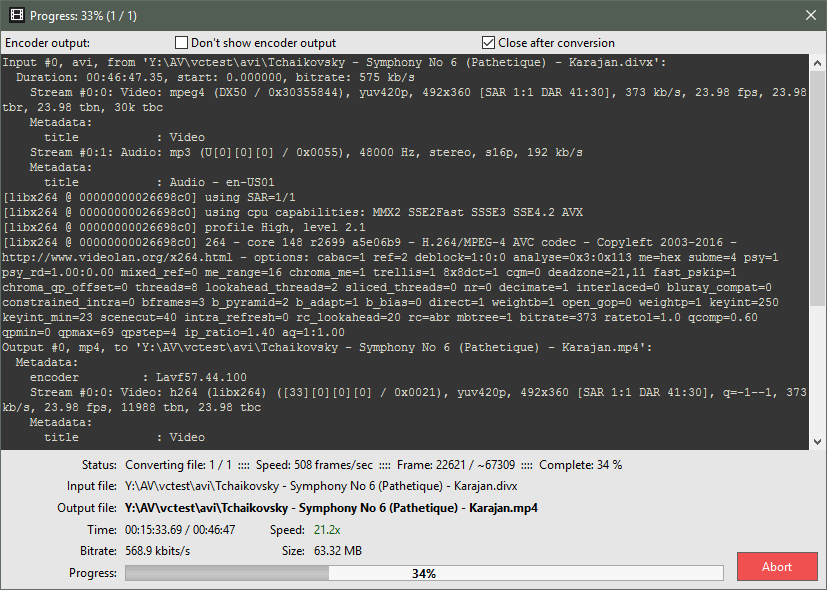827x590 pixels.
Task: Click scrollbar track below the thumb
Action: (818, 369)
